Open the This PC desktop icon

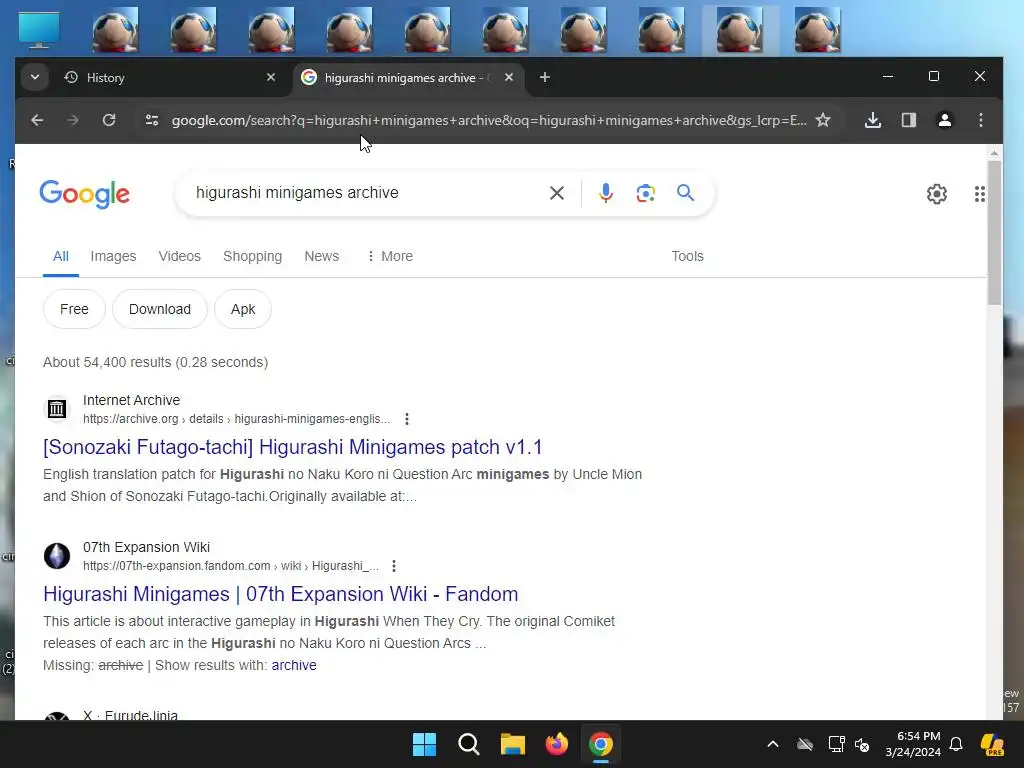click(39, 30)
